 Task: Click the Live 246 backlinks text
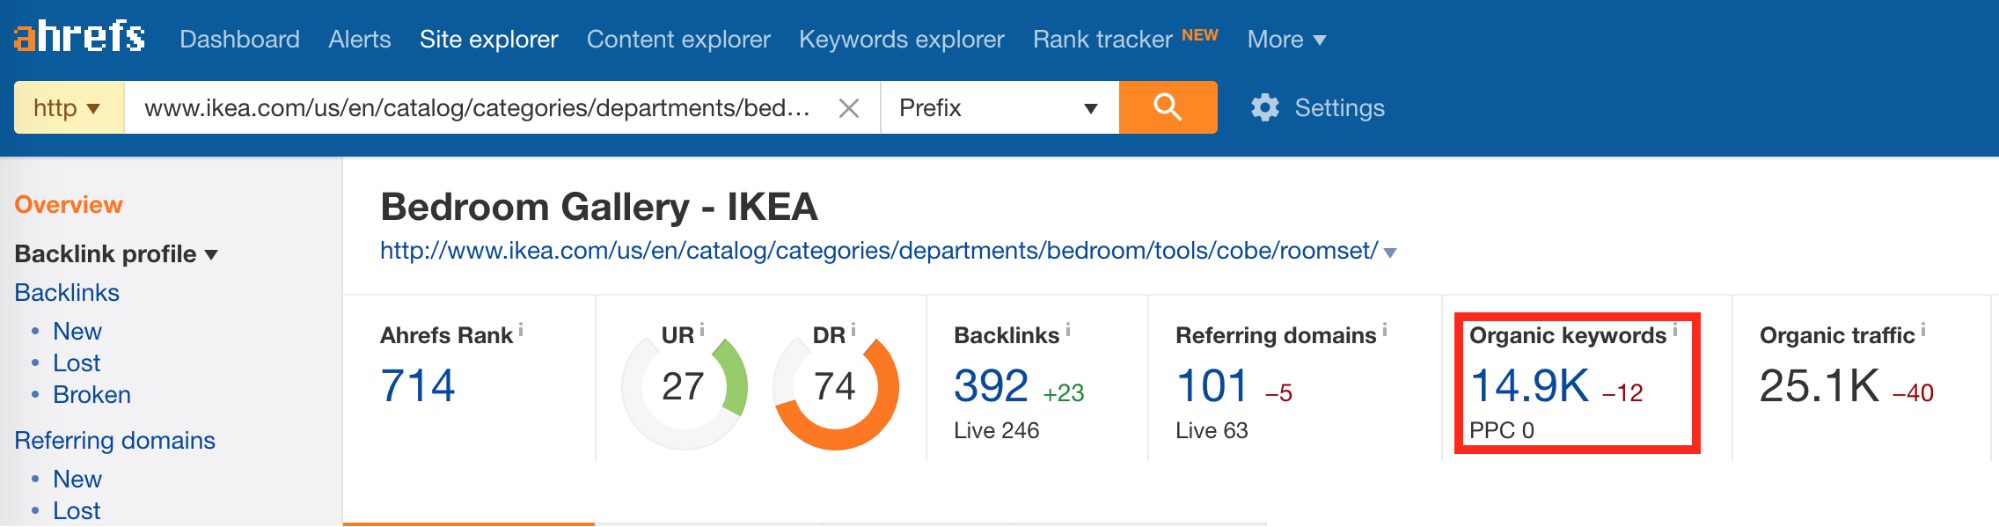click(x=996, y=431)
